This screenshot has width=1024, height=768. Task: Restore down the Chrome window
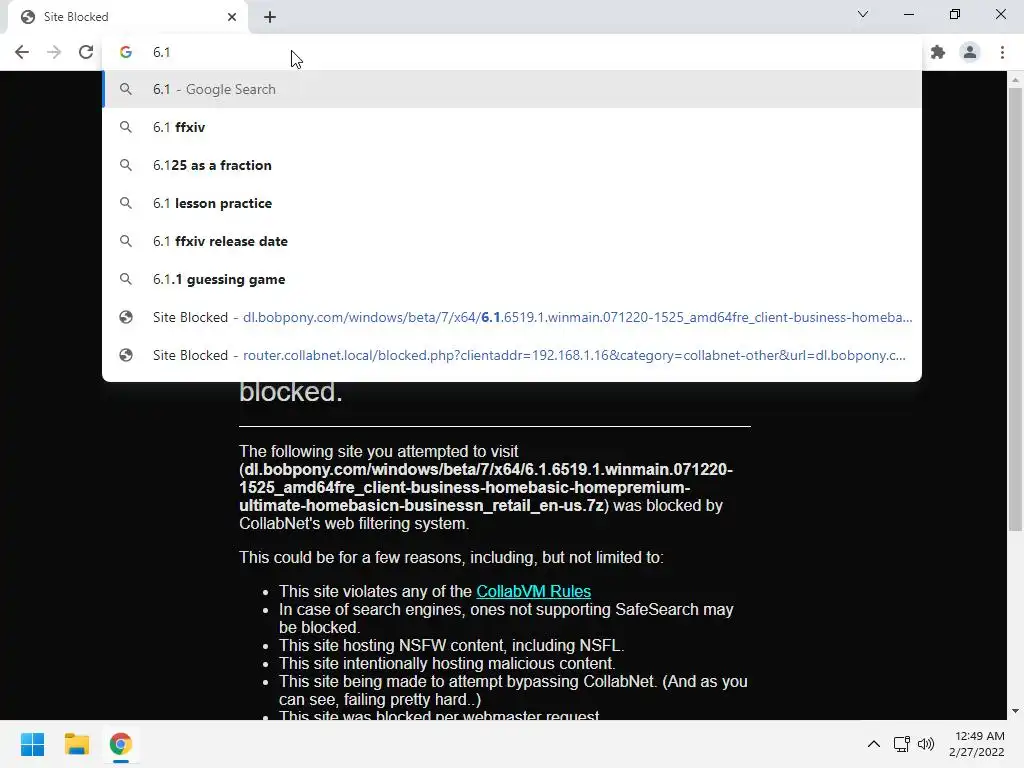click(955, 14)
